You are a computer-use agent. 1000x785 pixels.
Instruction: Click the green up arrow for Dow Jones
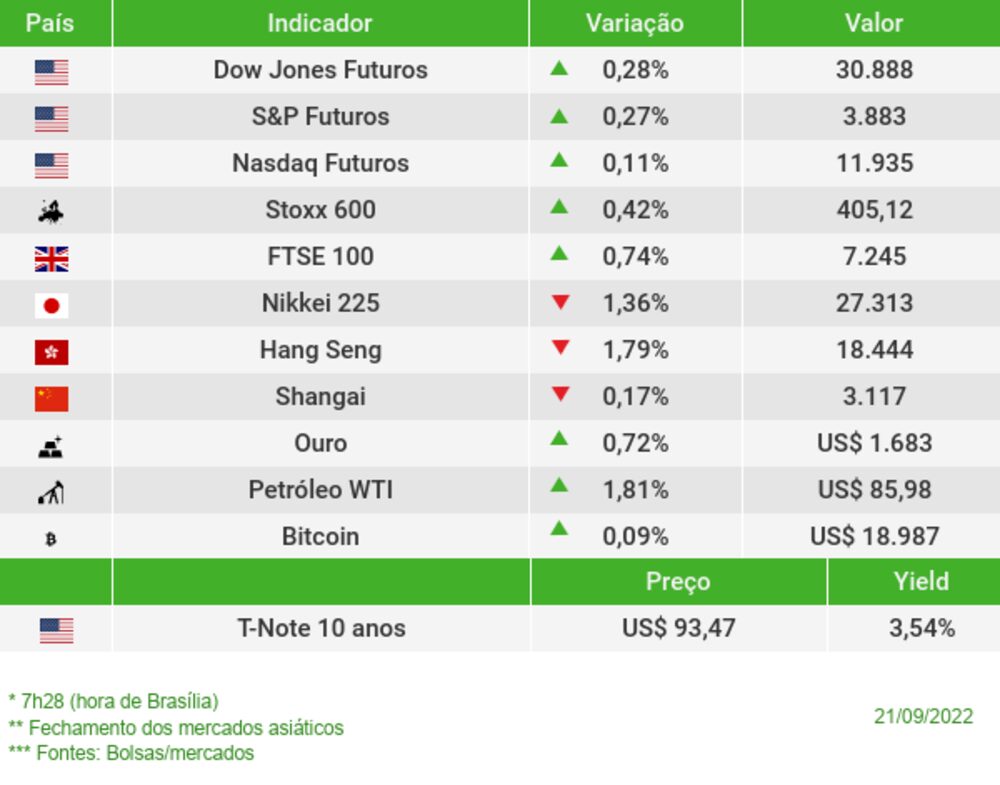(559, 69)
